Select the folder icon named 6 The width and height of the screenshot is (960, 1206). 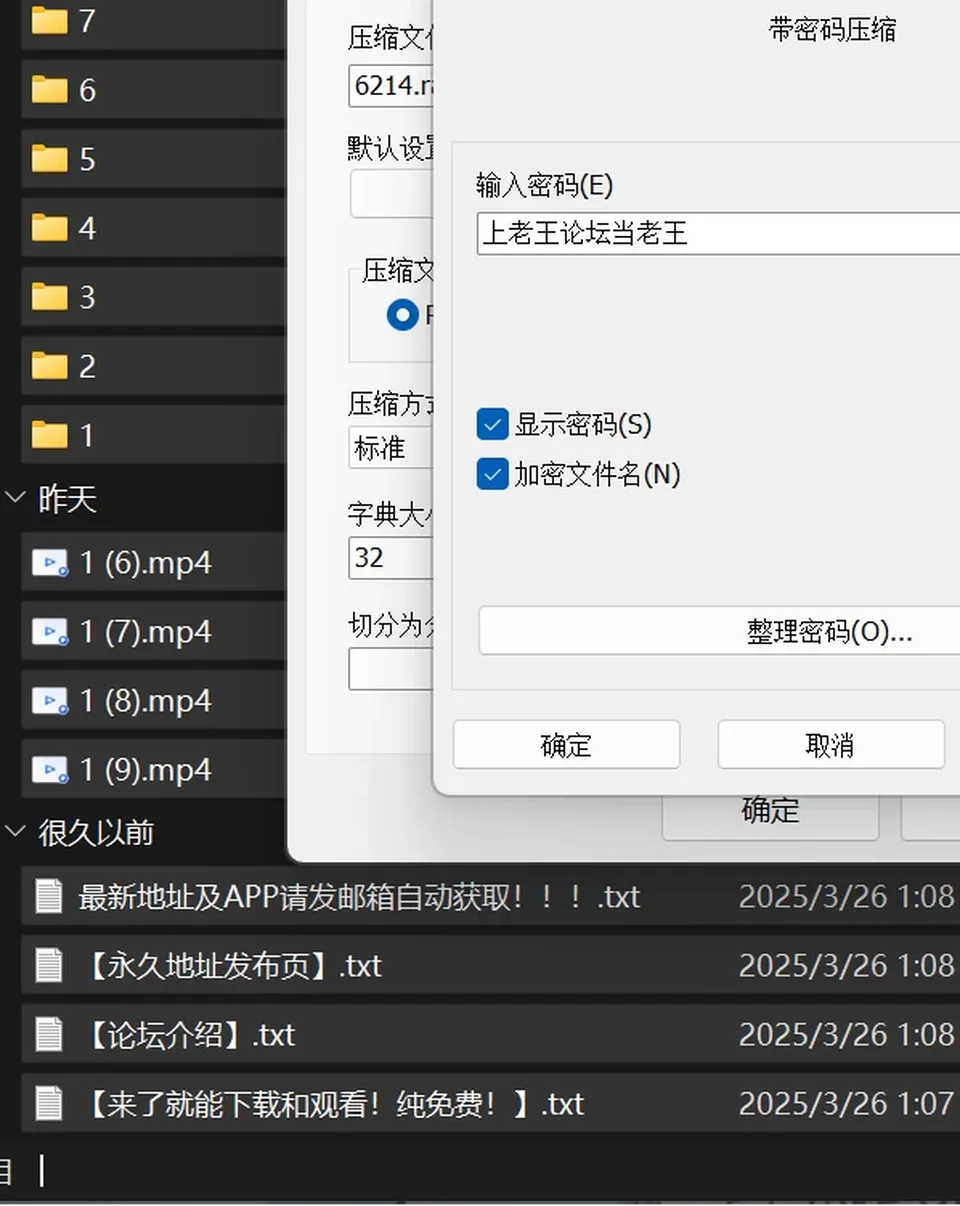pos(49,90)
